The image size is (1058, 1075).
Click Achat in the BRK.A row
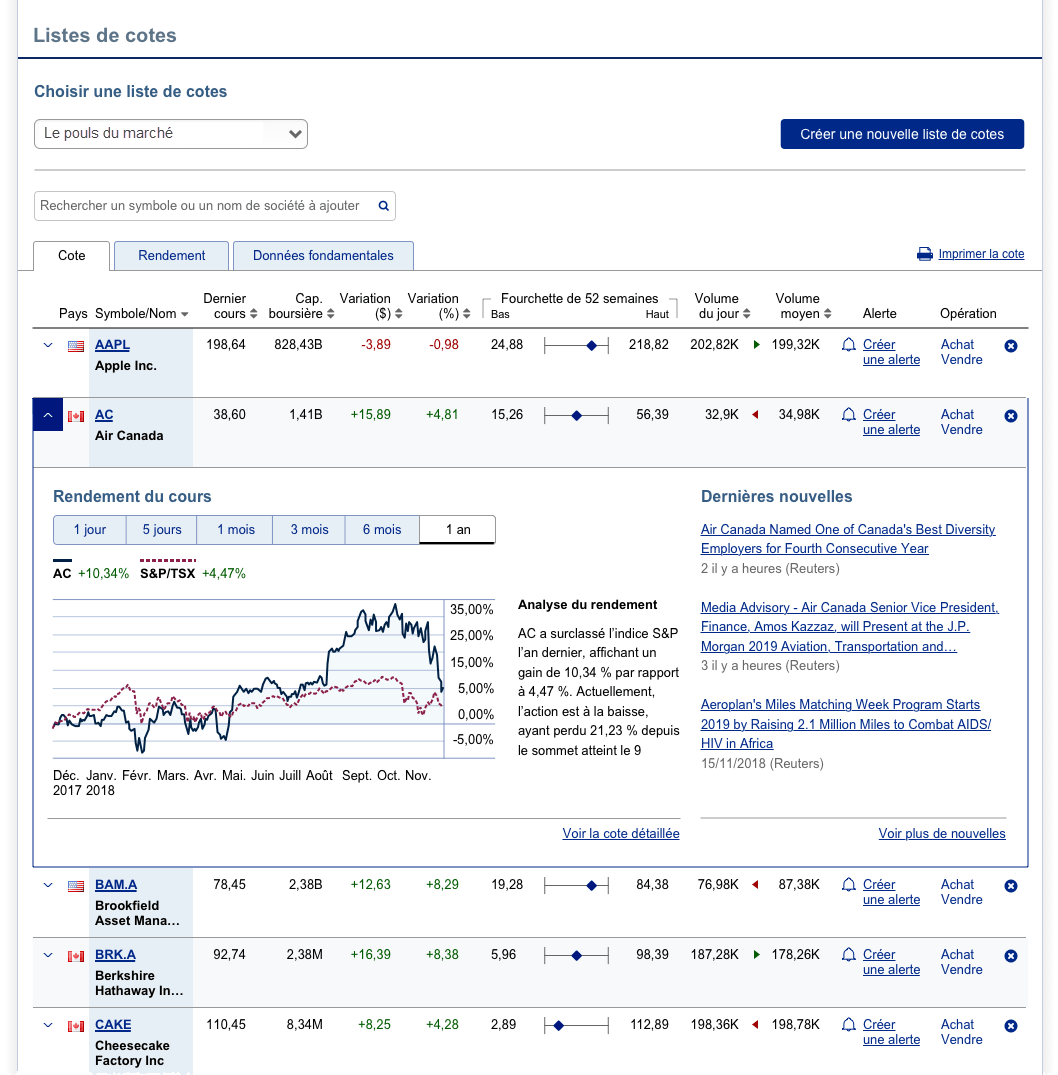pos(957,955)
